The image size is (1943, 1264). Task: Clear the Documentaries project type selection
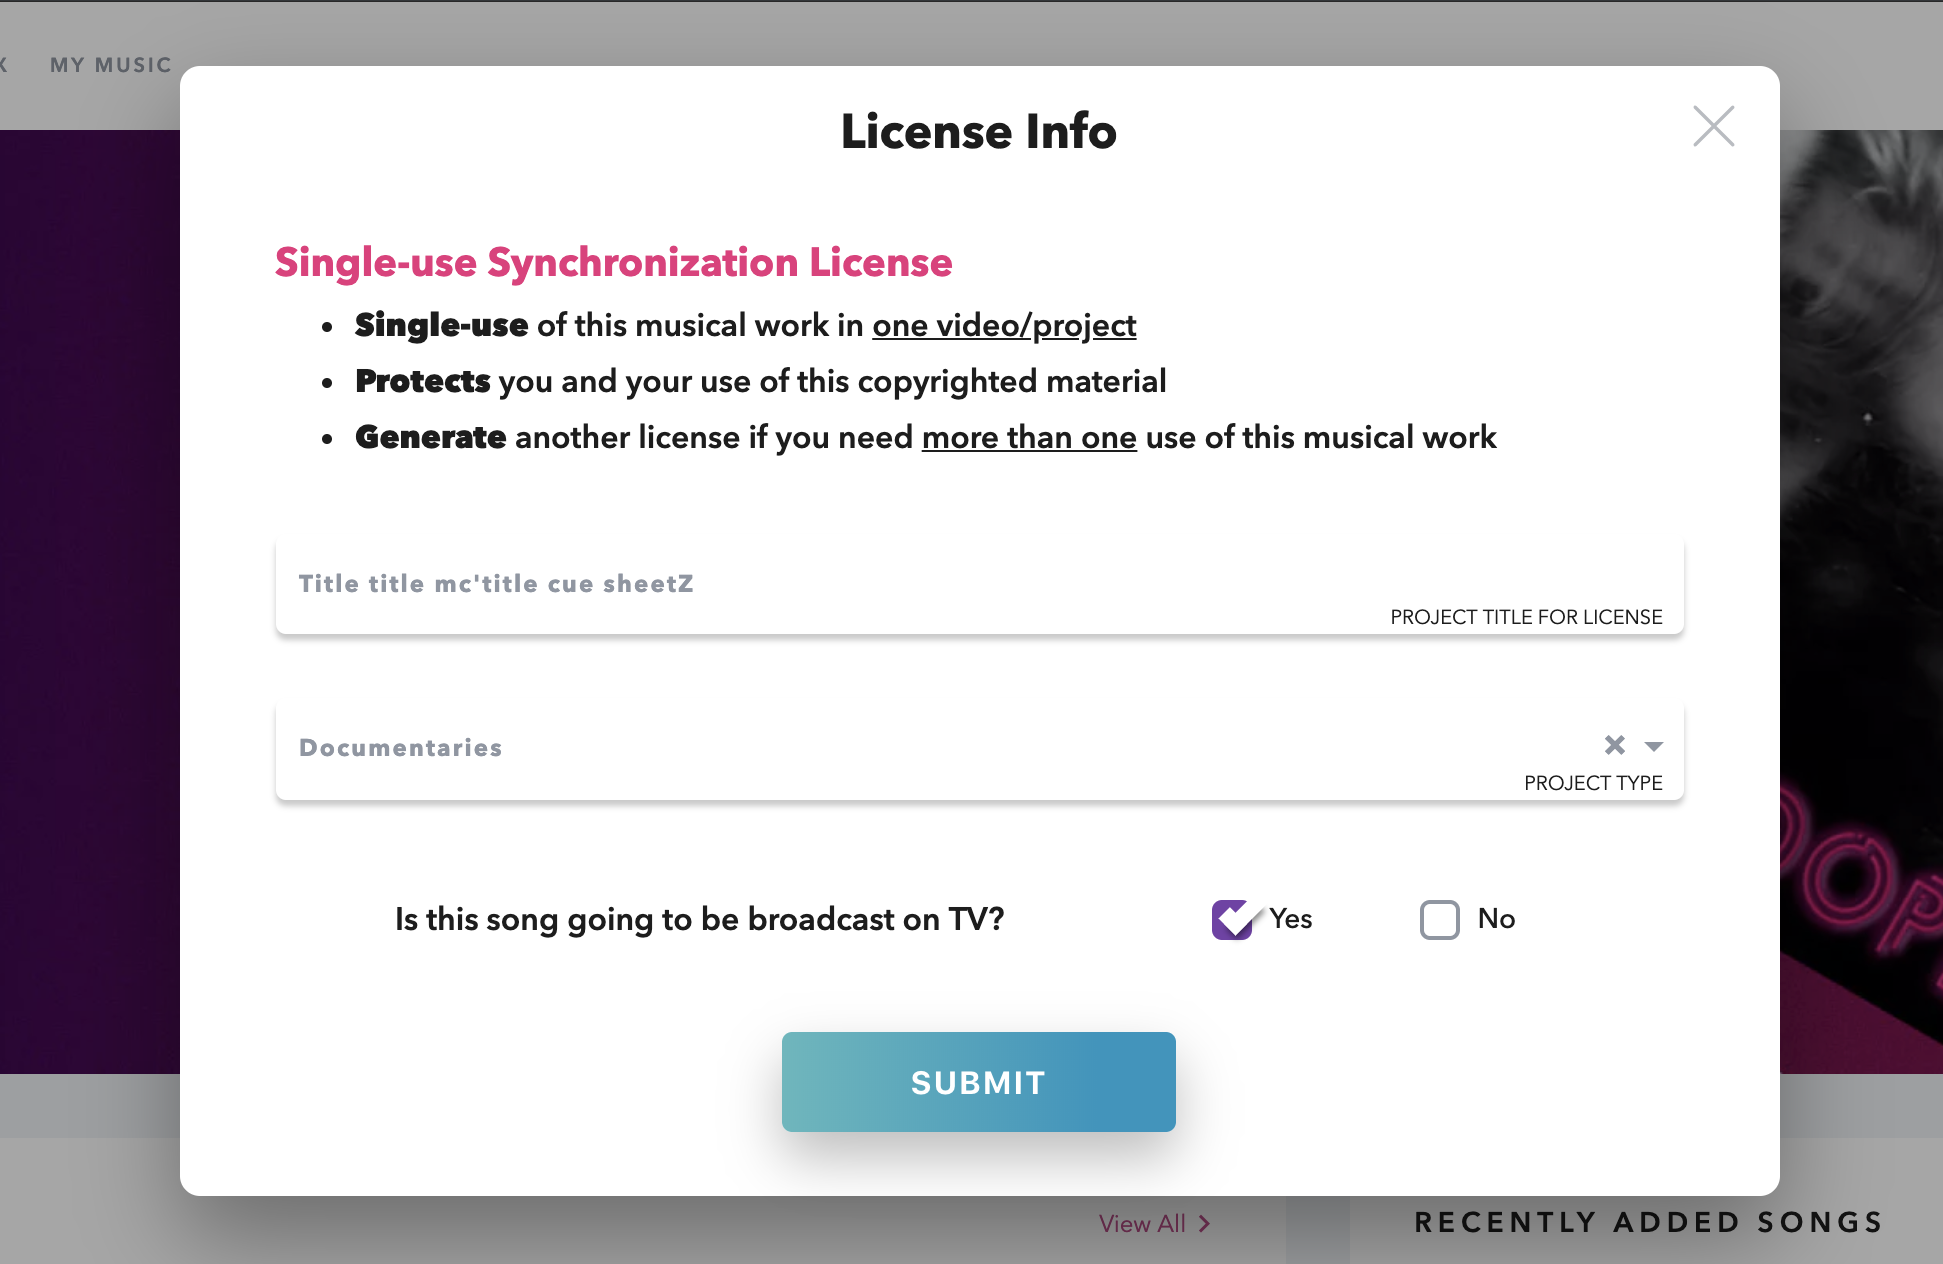click(x=1614, y=745)
